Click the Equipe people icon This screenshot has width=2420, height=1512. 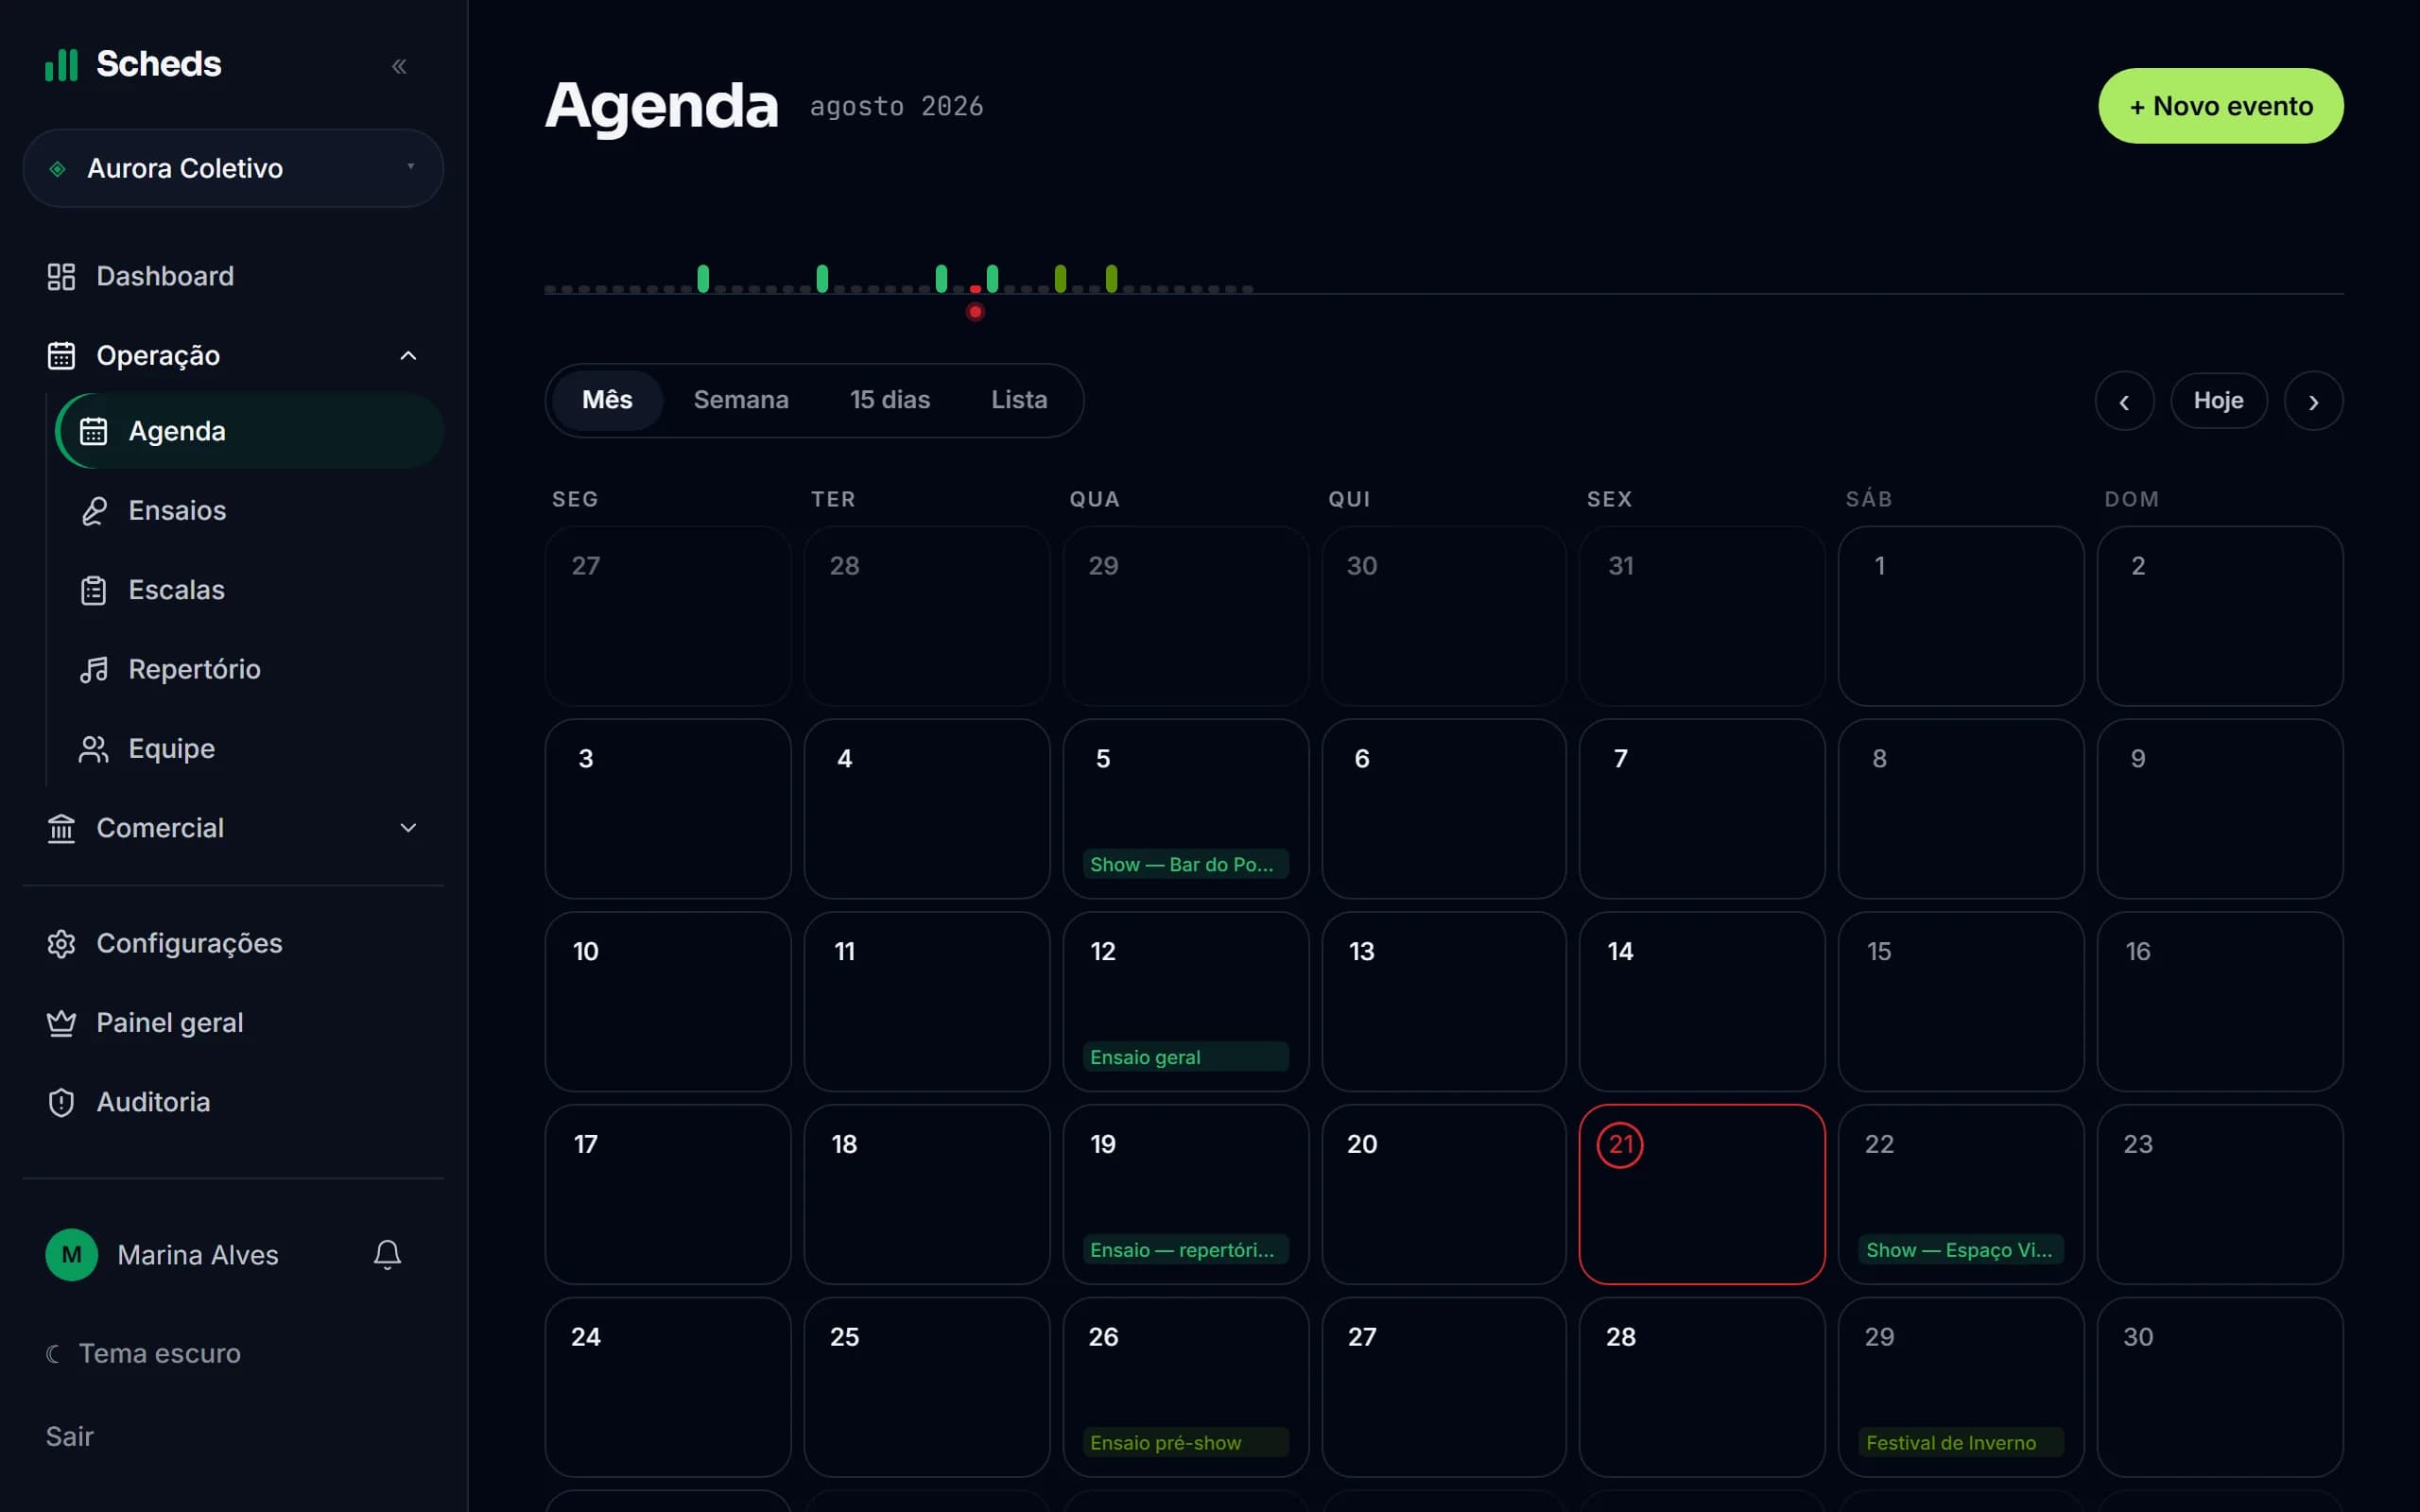[94, 749]
